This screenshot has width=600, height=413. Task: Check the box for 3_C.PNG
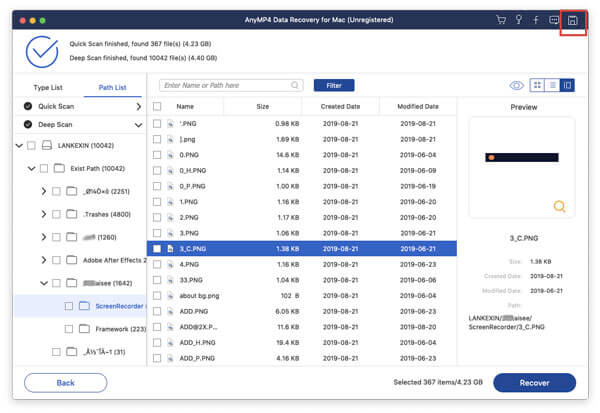pyautogui.click(x=157, y=249)
